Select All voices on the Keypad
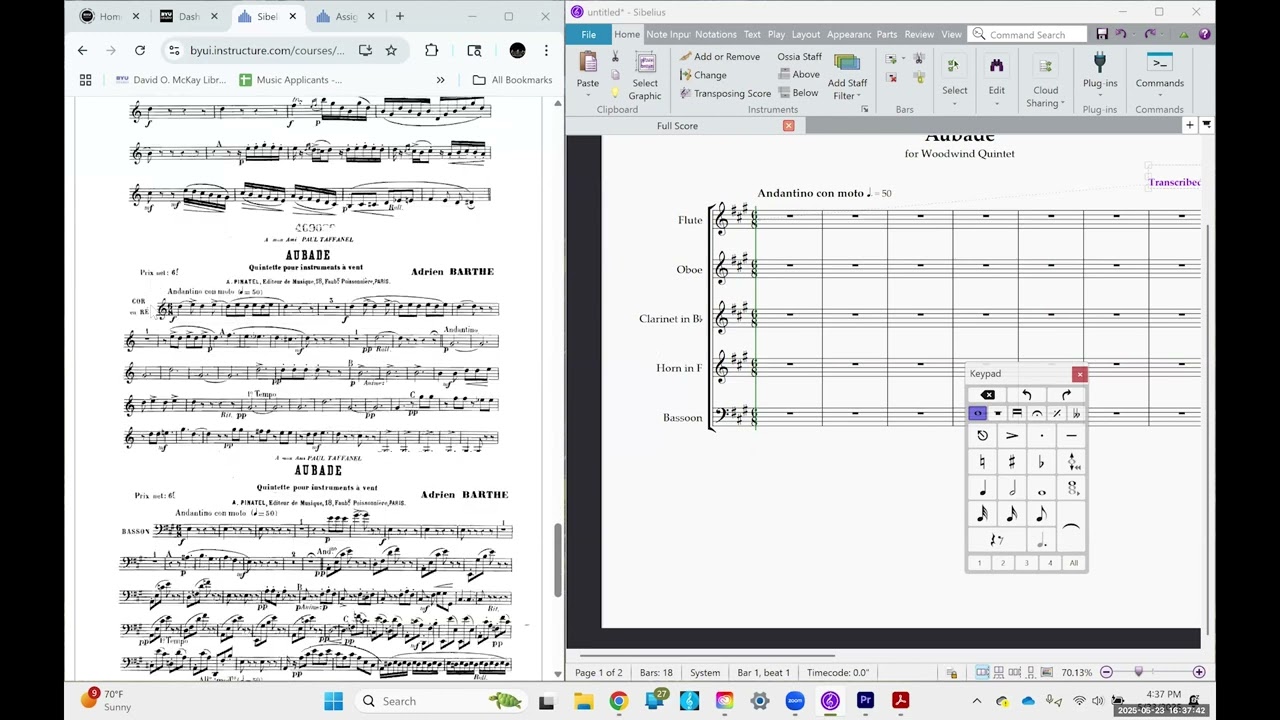This screenshot has width=1280, height=720. tap(1074, 563)
